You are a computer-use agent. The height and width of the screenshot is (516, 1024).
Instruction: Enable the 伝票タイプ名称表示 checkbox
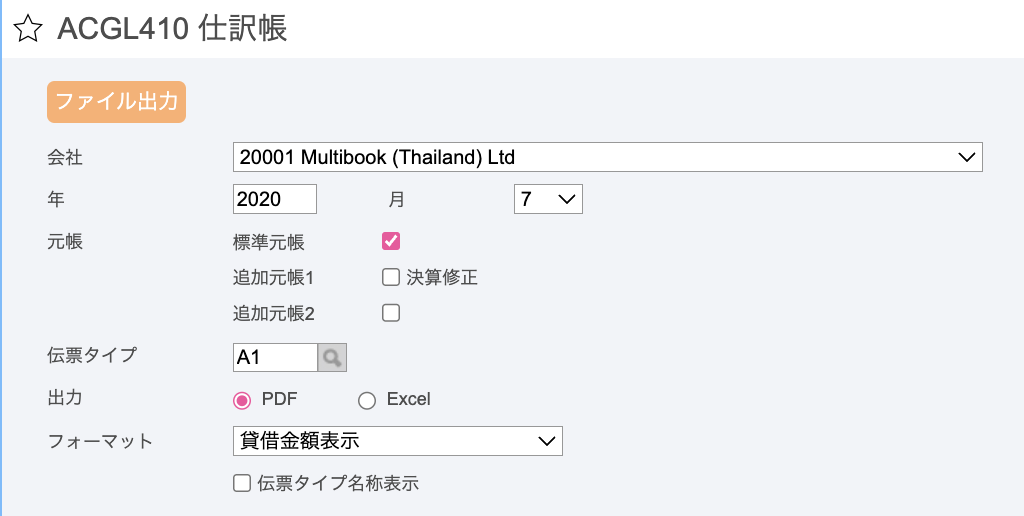pos(242,483)
